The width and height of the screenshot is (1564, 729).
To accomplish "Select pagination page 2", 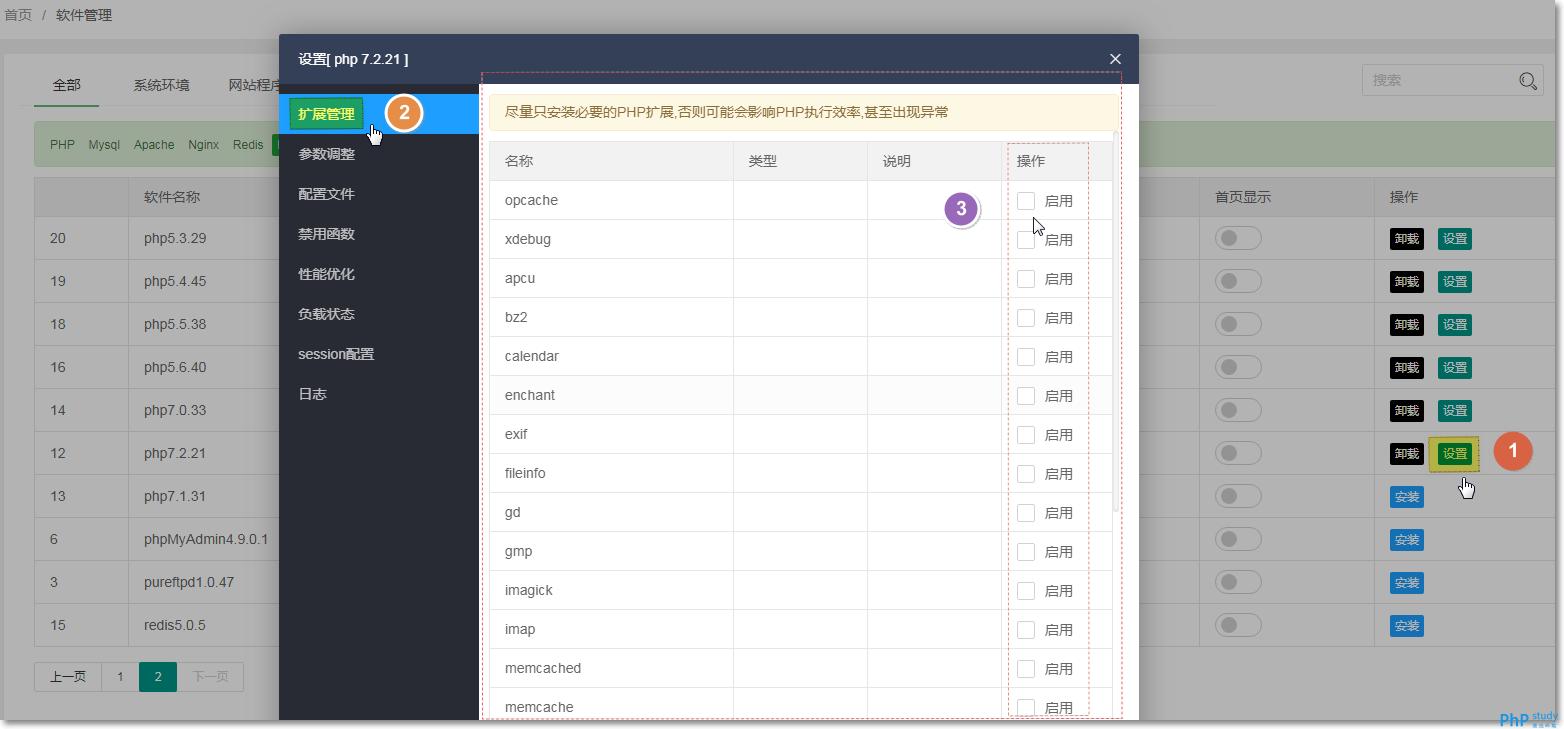I will click(158, 677).
